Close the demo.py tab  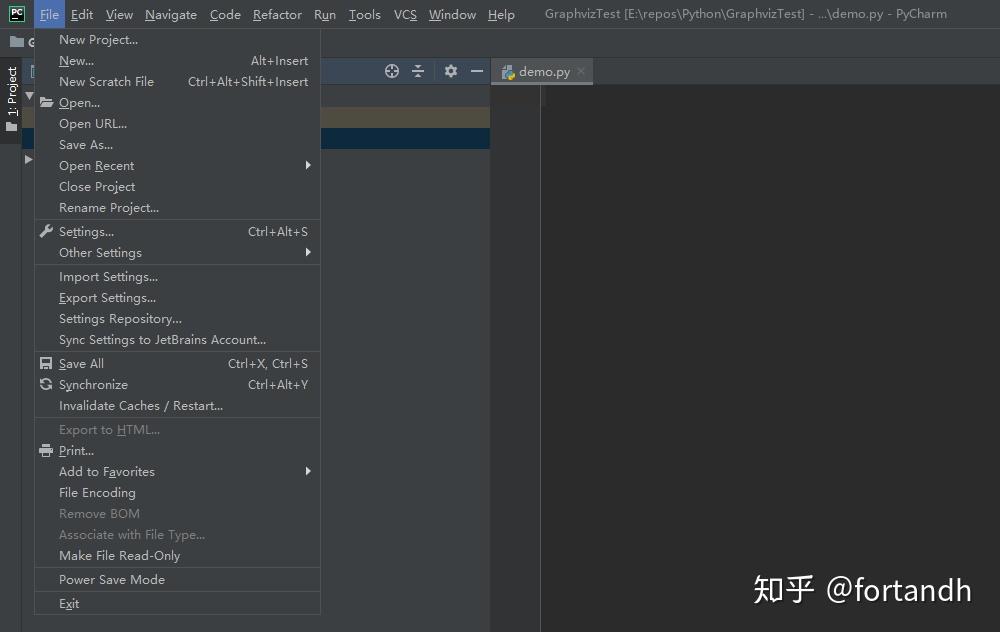[581, 71]
